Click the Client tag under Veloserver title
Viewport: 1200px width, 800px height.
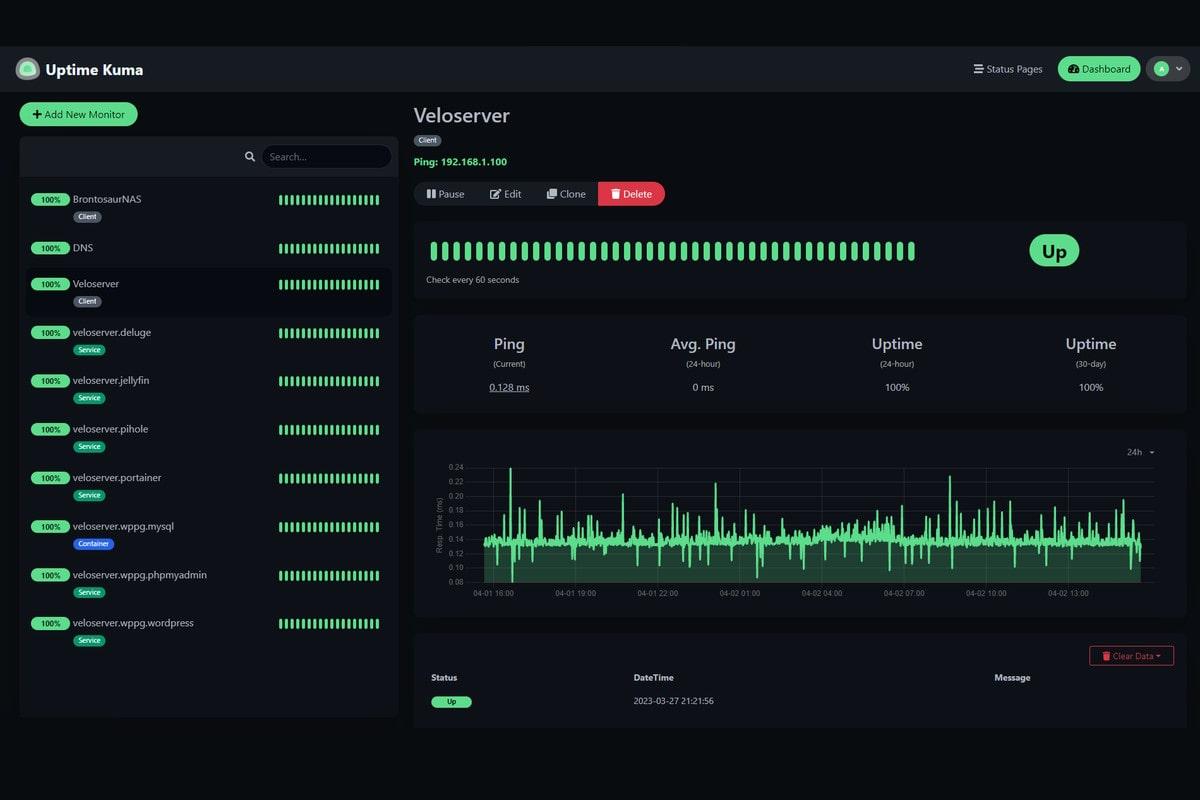427,141
